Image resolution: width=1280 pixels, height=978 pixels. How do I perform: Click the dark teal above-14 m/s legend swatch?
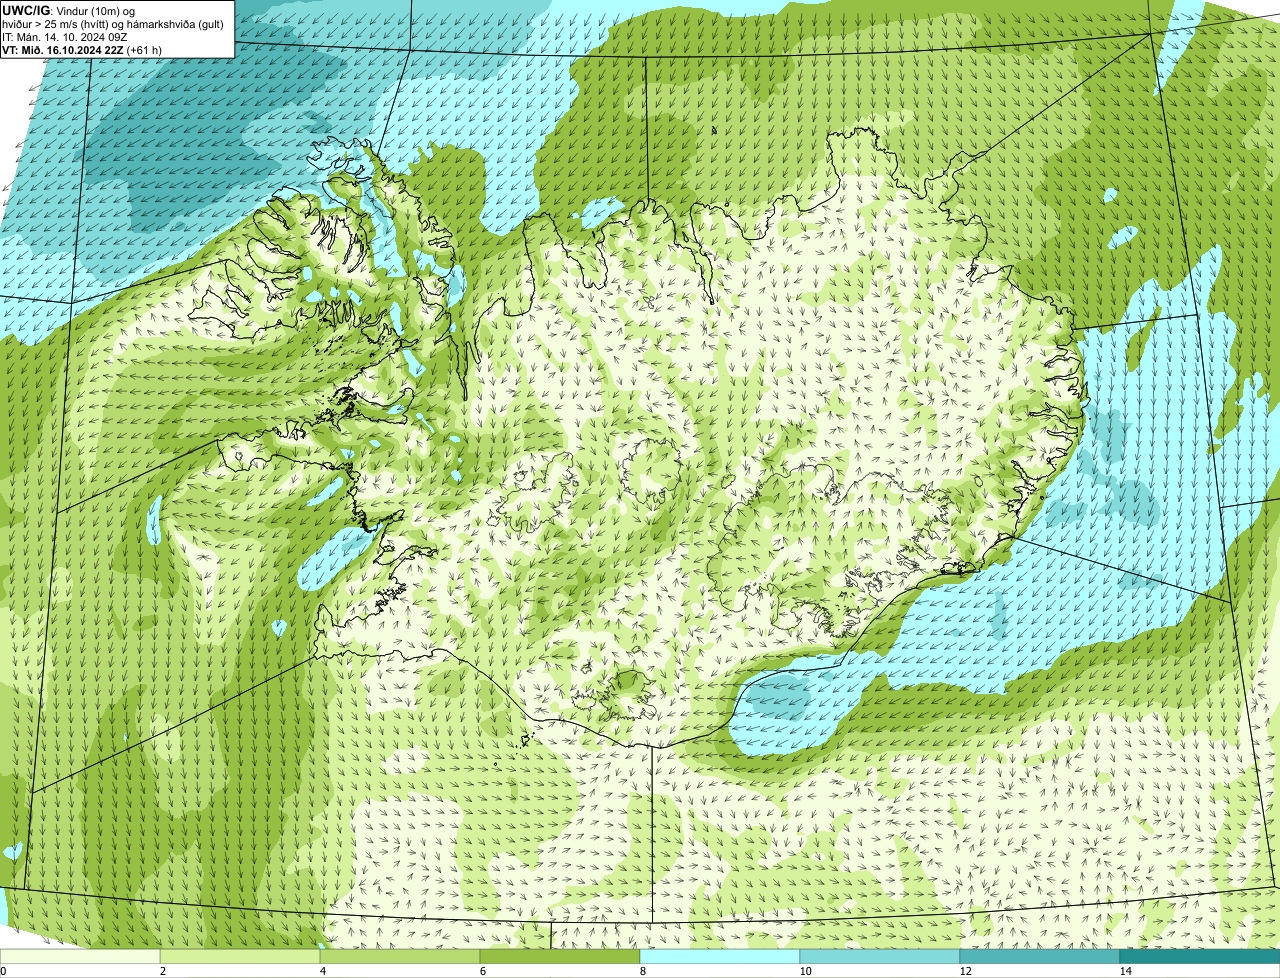coord(1200,956)
